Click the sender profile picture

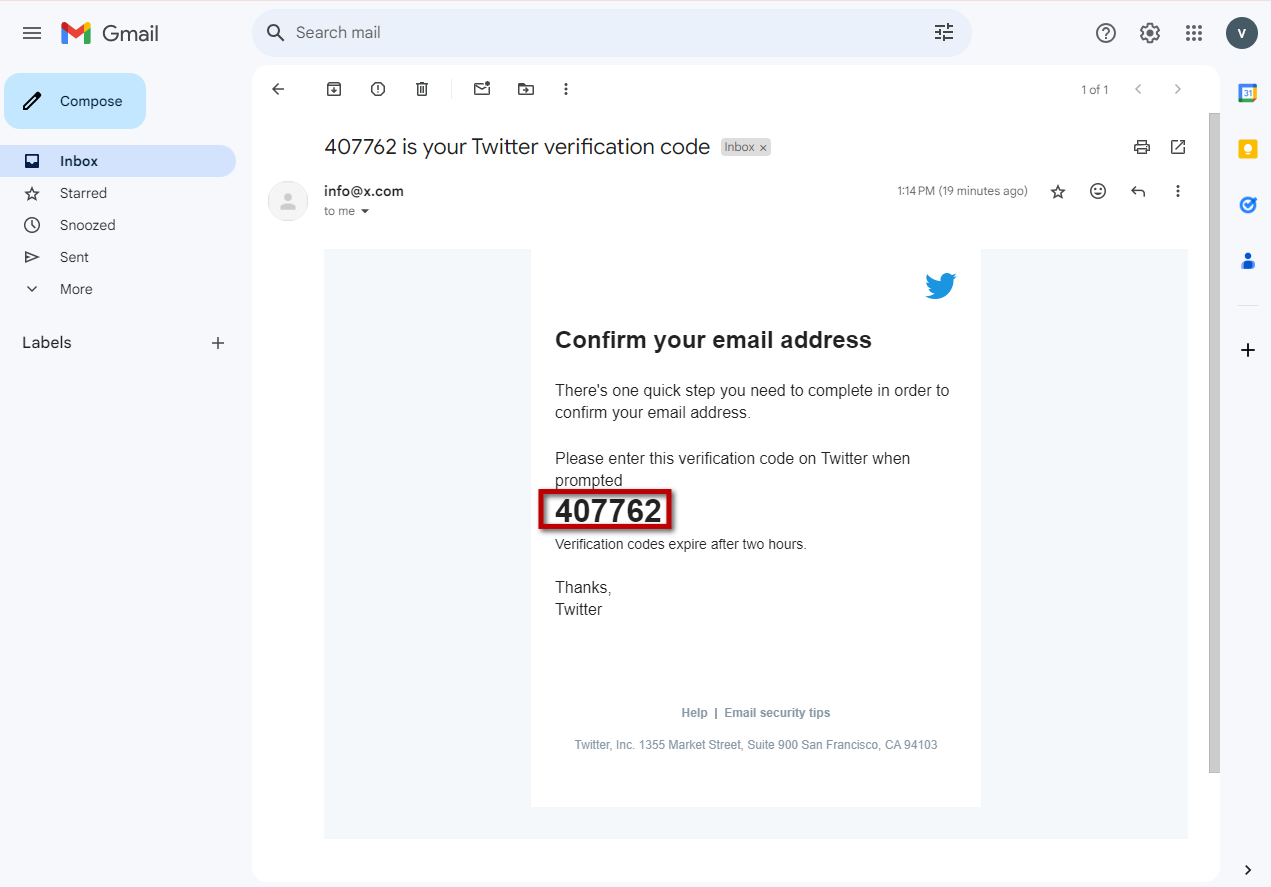coord(288,201)
